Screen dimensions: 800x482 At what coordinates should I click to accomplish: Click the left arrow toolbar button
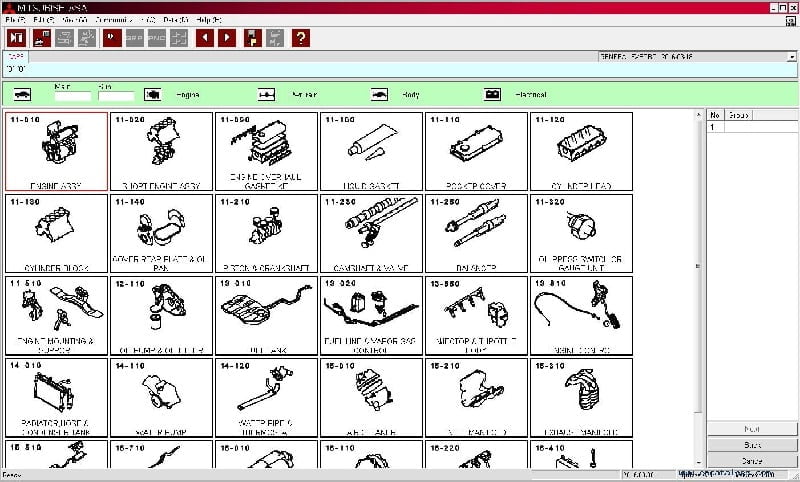204,38
